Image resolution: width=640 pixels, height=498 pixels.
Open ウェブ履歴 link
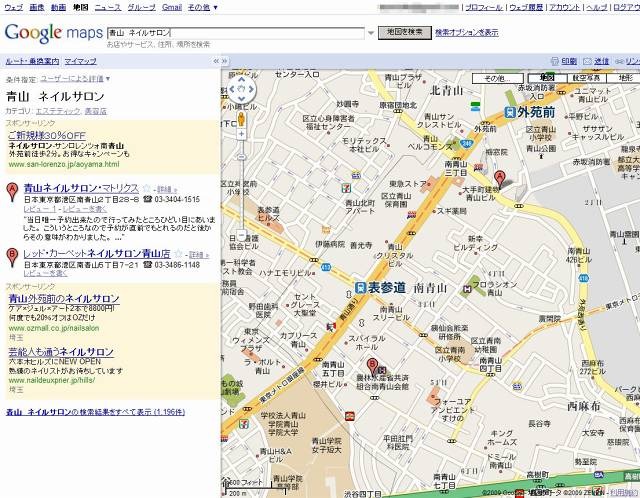tap(526, 7)
